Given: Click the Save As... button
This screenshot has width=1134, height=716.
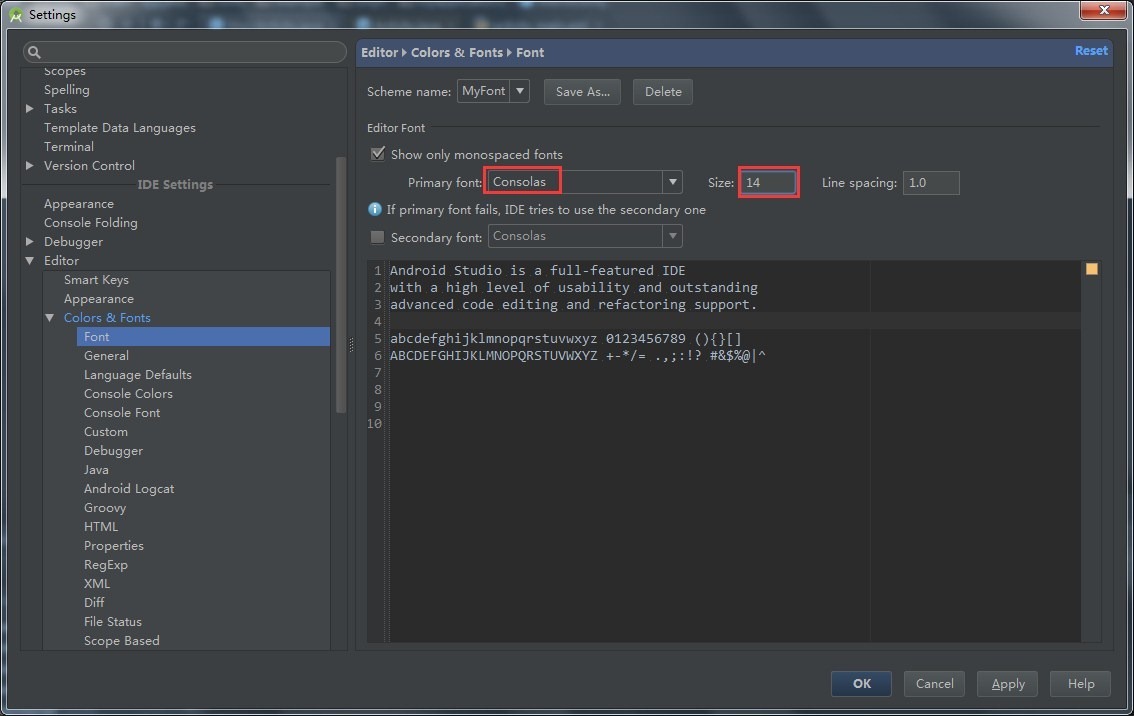Looking at the screenshot, I should [582, 92].
